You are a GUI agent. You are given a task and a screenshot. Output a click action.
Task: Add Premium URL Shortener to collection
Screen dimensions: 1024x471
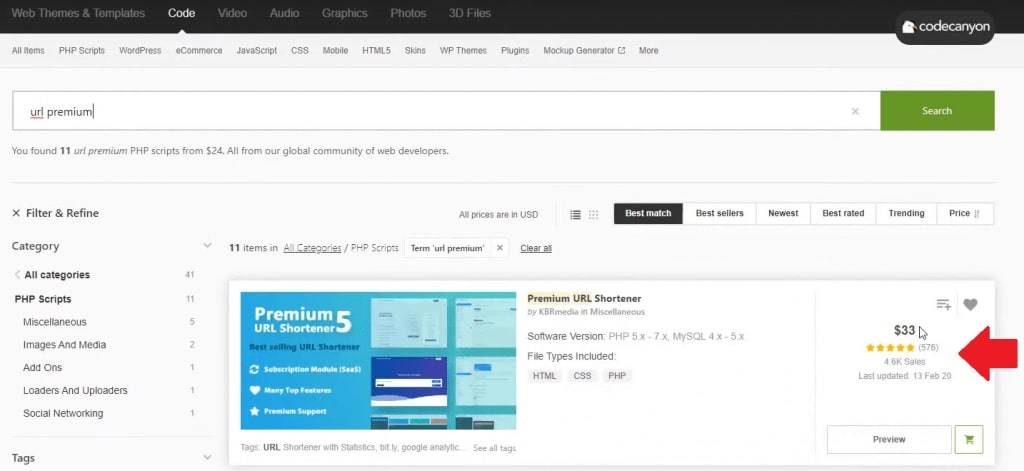[943, 304]
